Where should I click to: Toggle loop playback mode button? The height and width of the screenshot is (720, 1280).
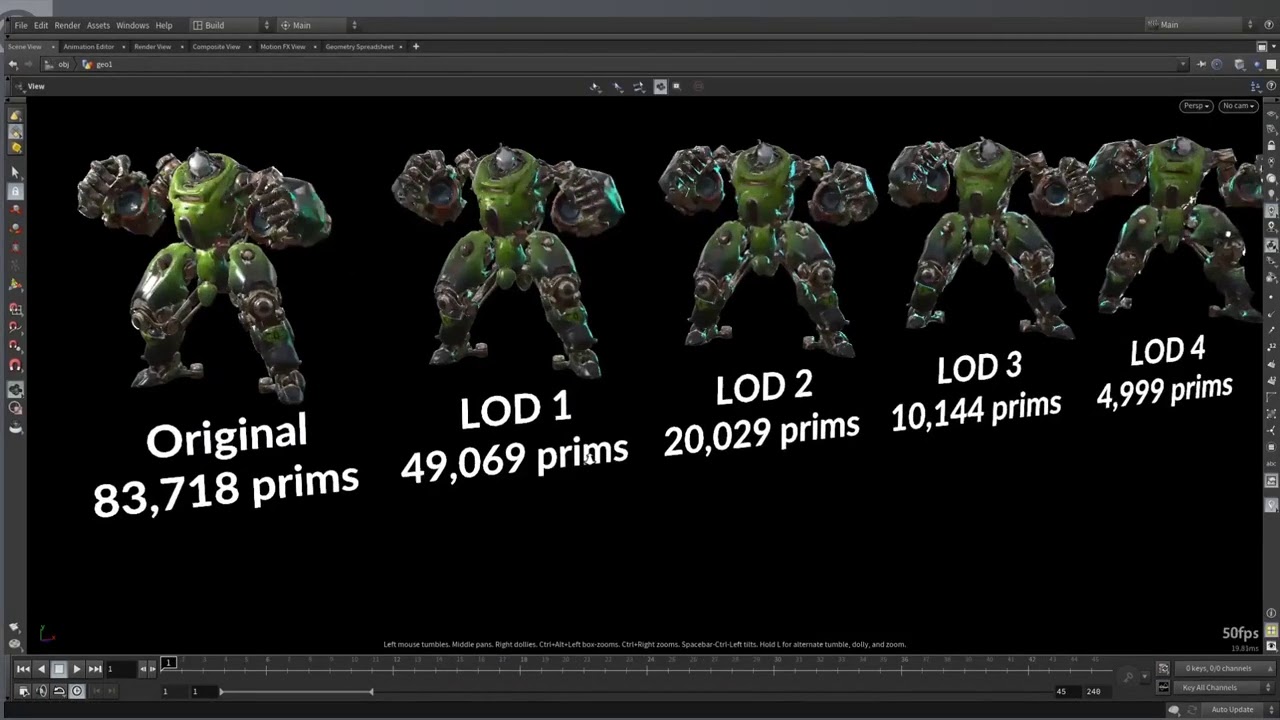(x=59, y=691)
